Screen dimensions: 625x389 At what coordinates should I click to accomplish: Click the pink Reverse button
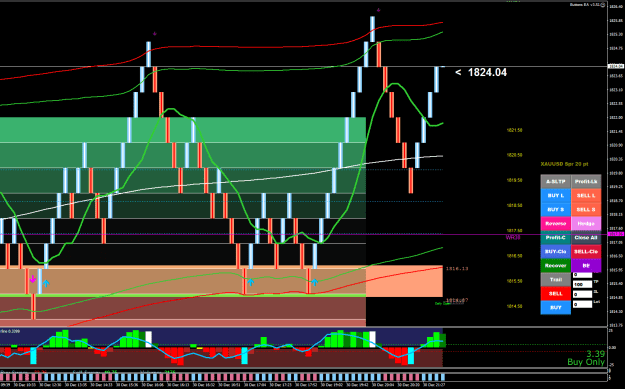coord(556,224)
